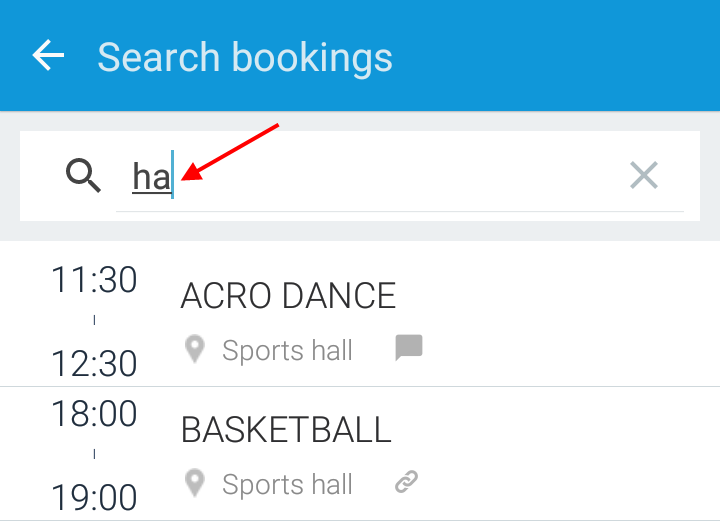Open the ACRO DANCE booking
The image size is (720, 522).
(360, 314)
